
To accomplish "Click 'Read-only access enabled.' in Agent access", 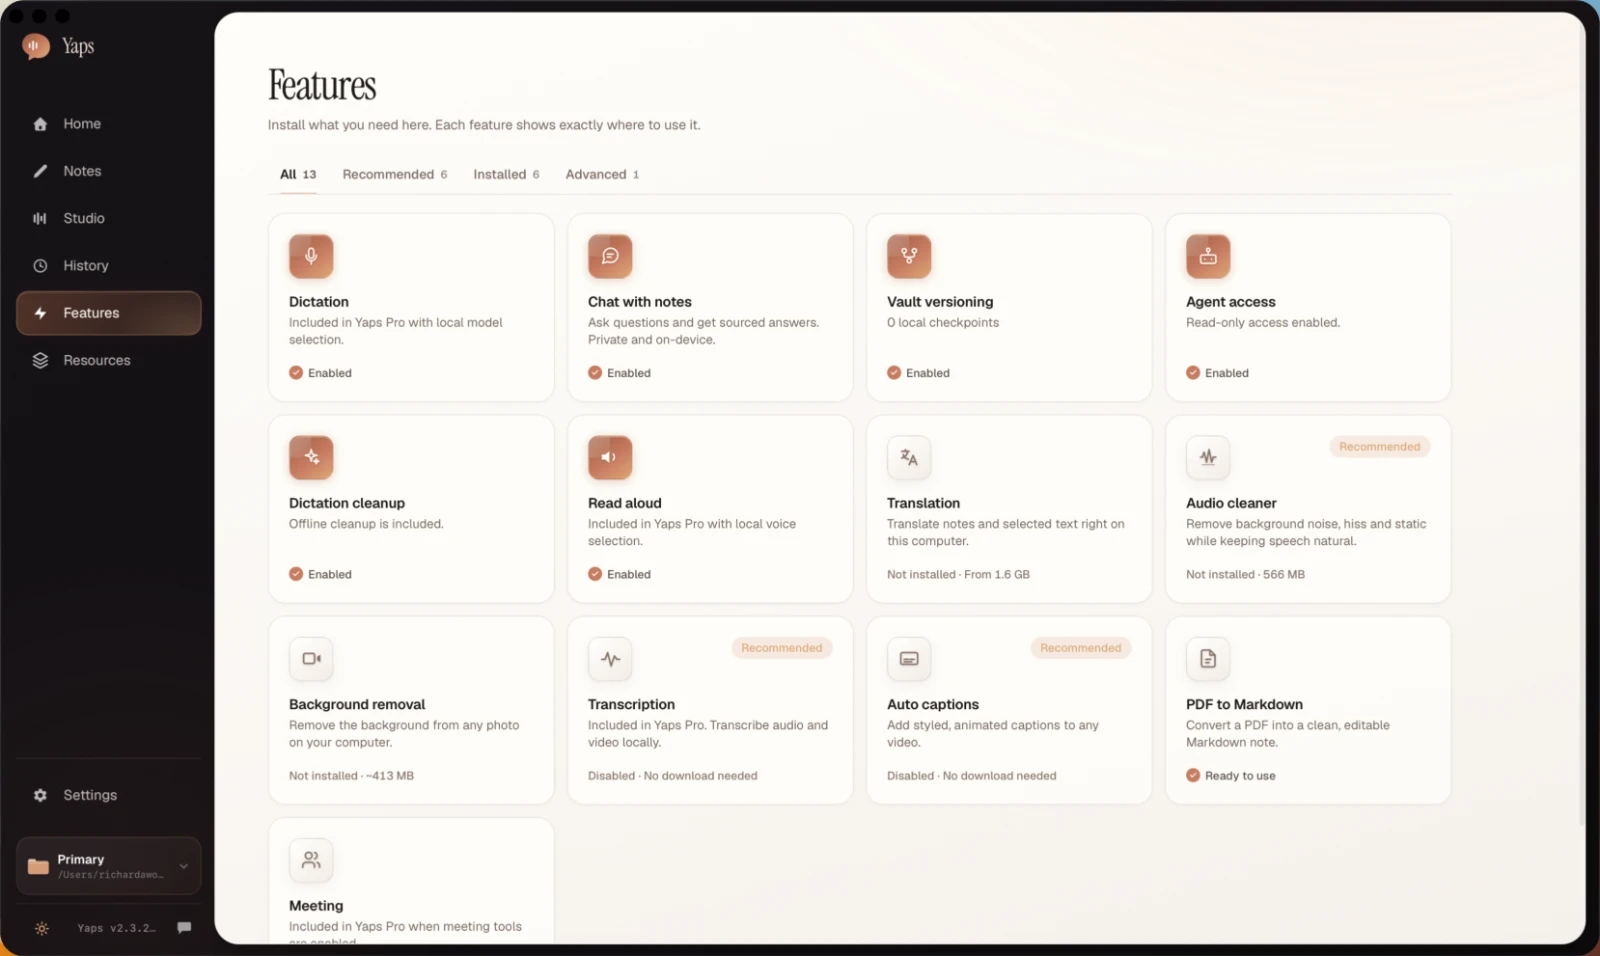I will pos(1263,322).
